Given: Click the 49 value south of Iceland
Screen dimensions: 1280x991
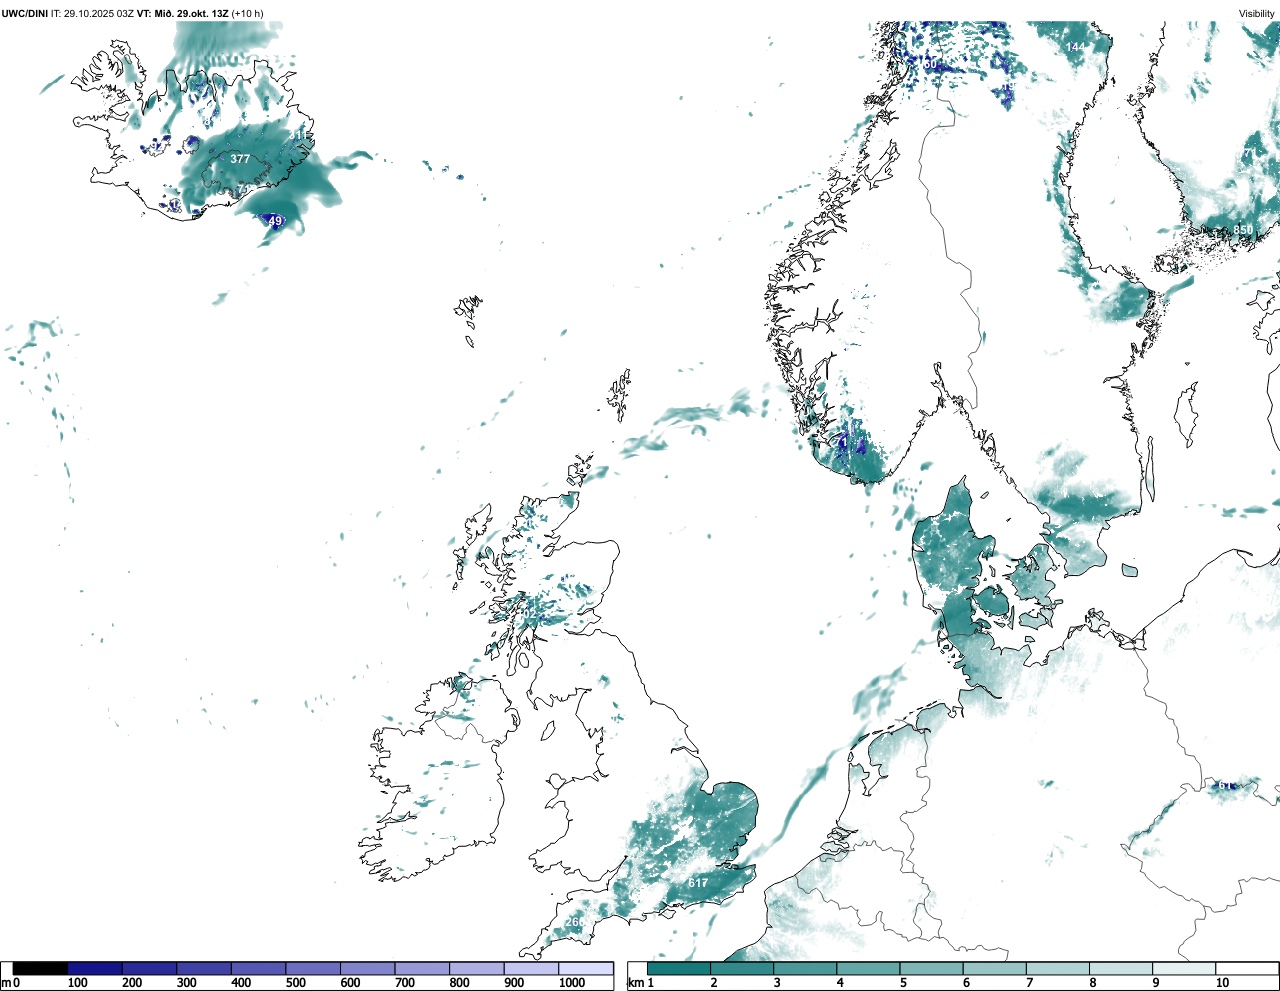Looking at the screenshot, I should click(275, 221).
